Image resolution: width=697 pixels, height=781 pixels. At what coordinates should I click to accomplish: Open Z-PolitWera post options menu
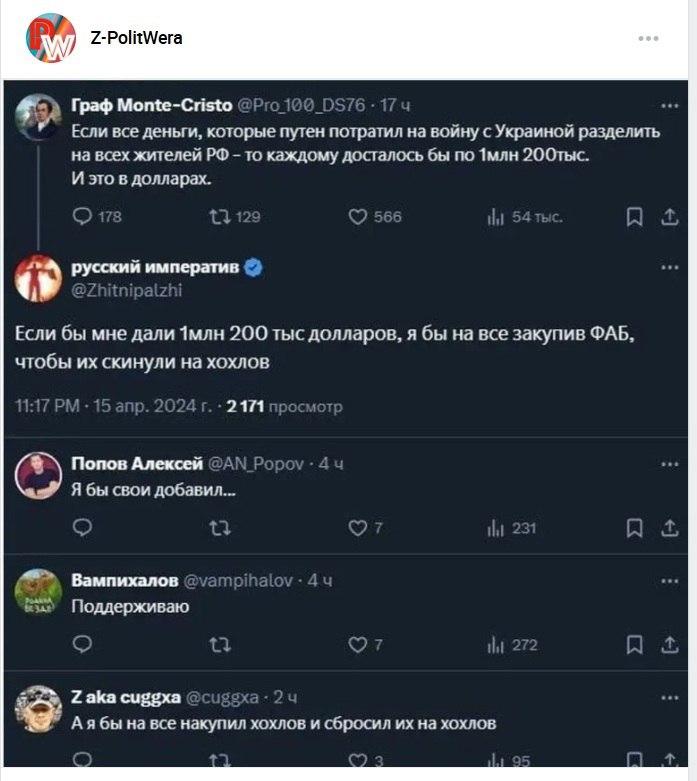(648, 38)
